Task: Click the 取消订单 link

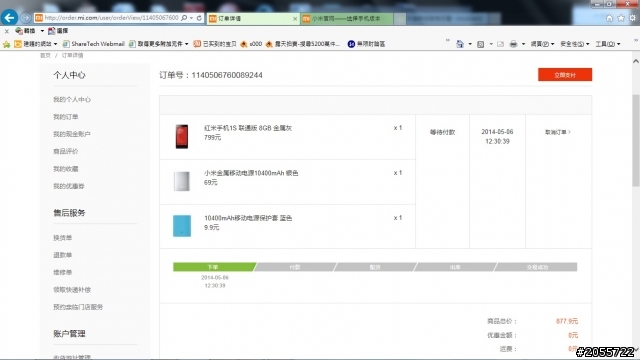Action: click(558, 132)
